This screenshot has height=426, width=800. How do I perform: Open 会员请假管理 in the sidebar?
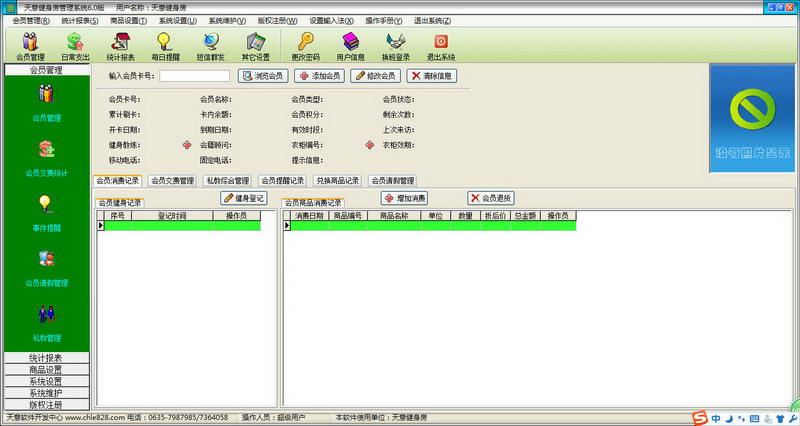tap(46, 268)
